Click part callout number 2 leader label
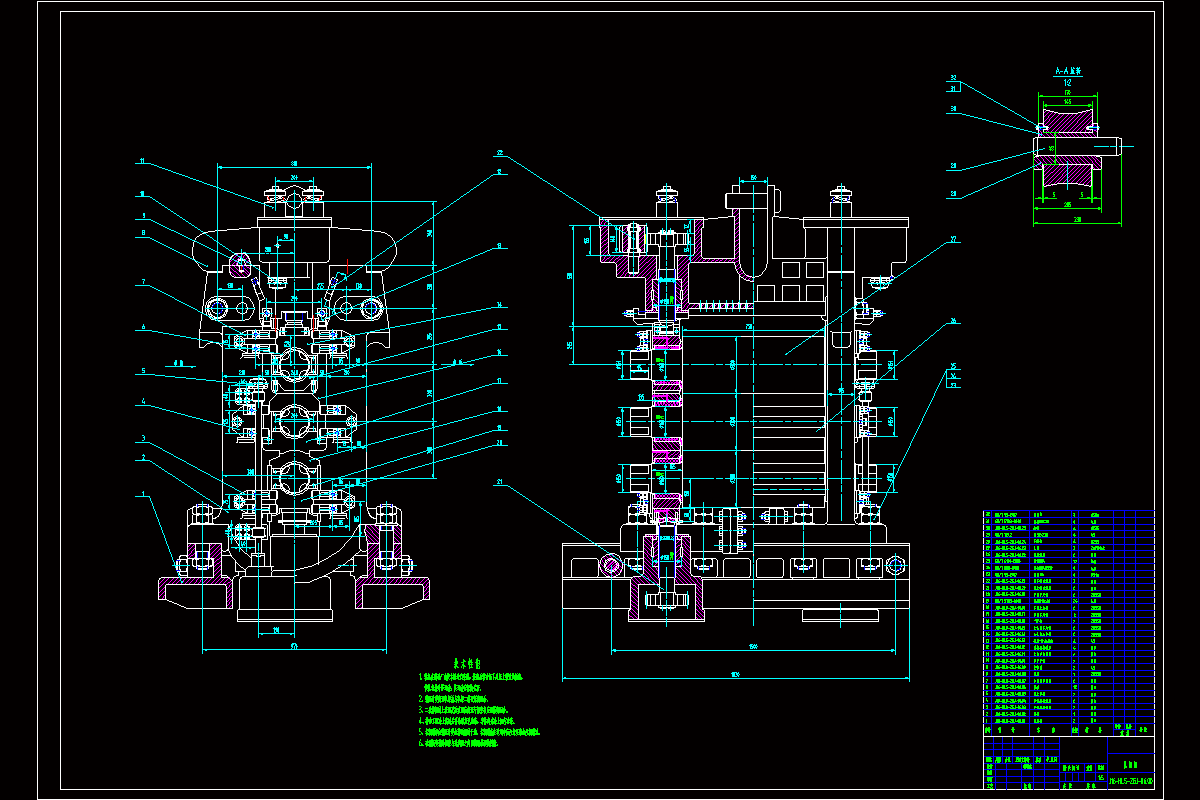 (143, 458)
